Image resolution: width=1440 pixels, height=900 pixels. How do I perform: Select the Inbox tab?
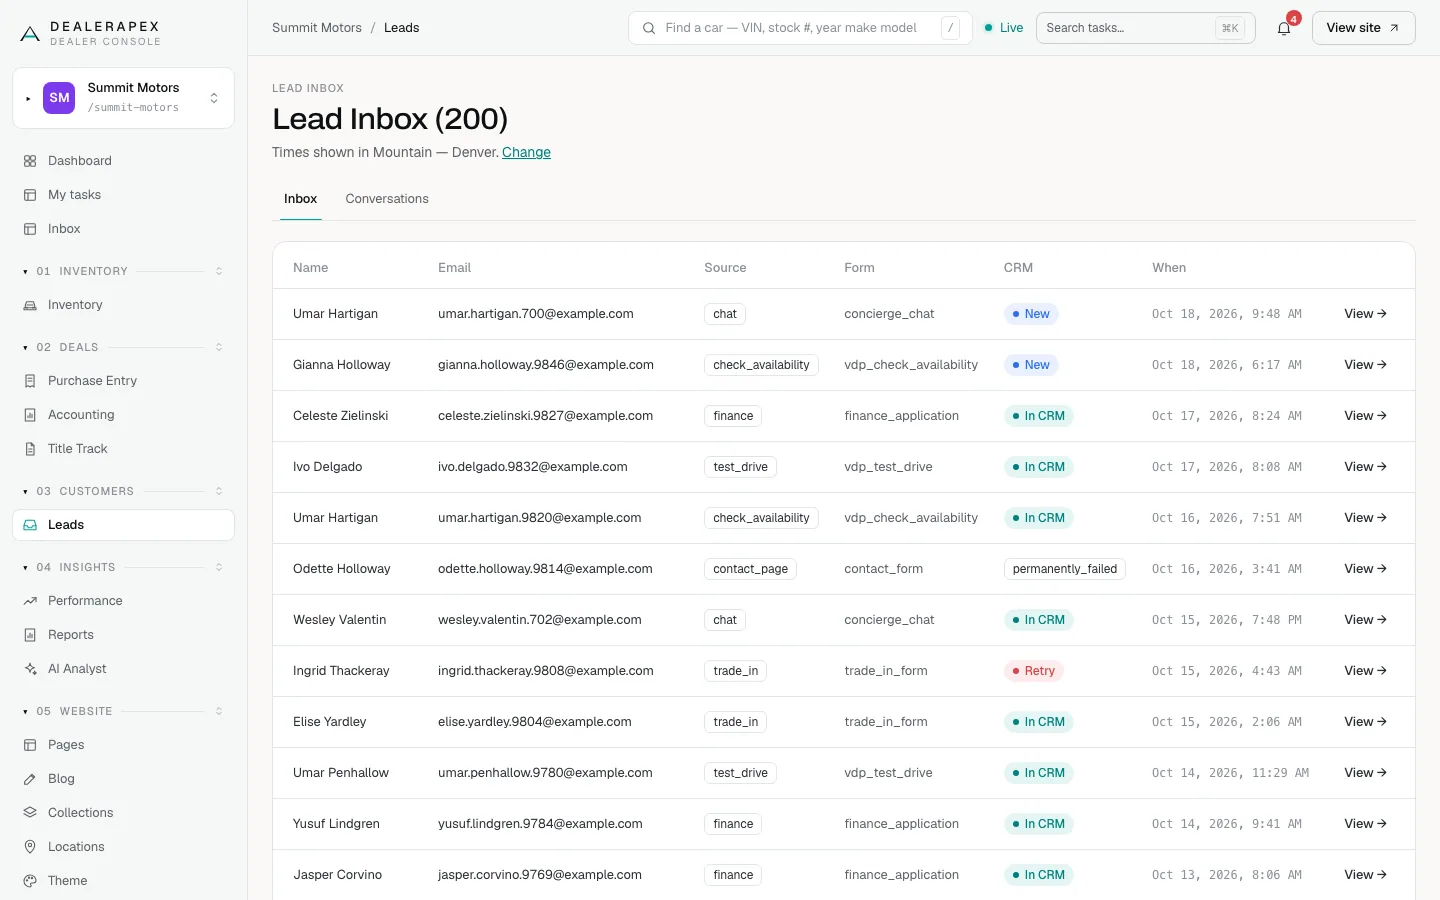(x=300, y=199)
